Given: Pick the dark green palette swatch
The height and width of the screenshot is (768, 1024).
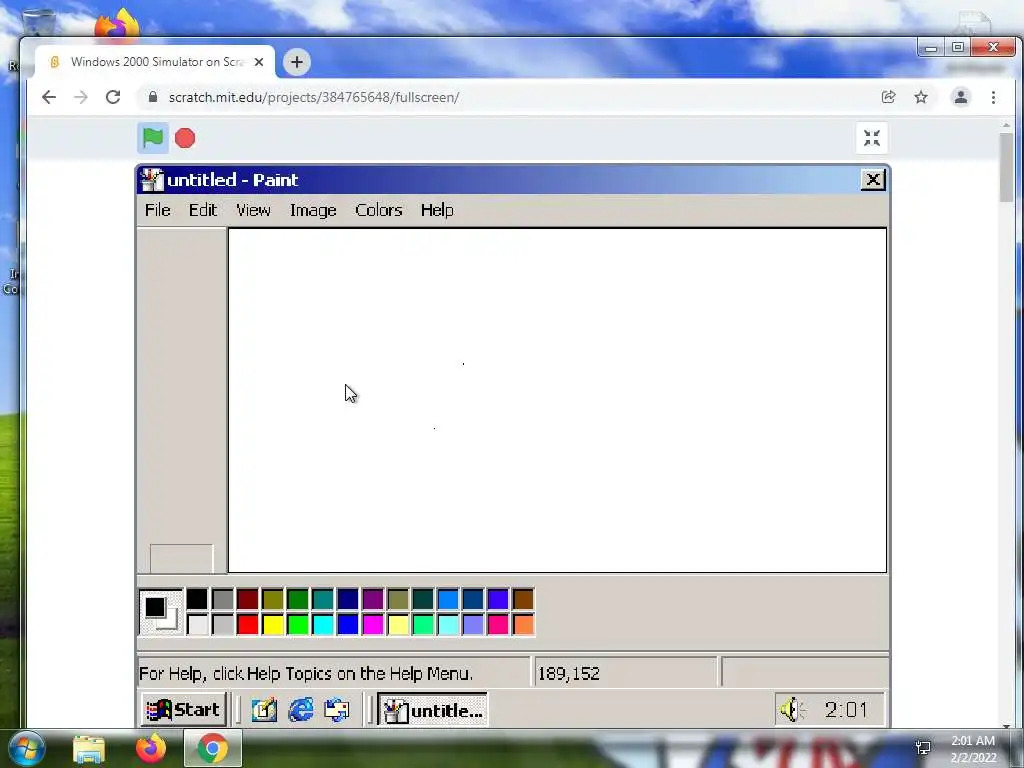Looking at the screenshot, I should click(297, 599).
